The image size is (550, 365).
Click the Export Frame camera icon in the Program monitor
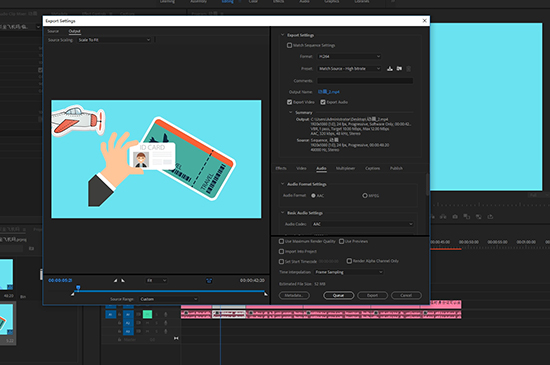(x=455, y=217)
